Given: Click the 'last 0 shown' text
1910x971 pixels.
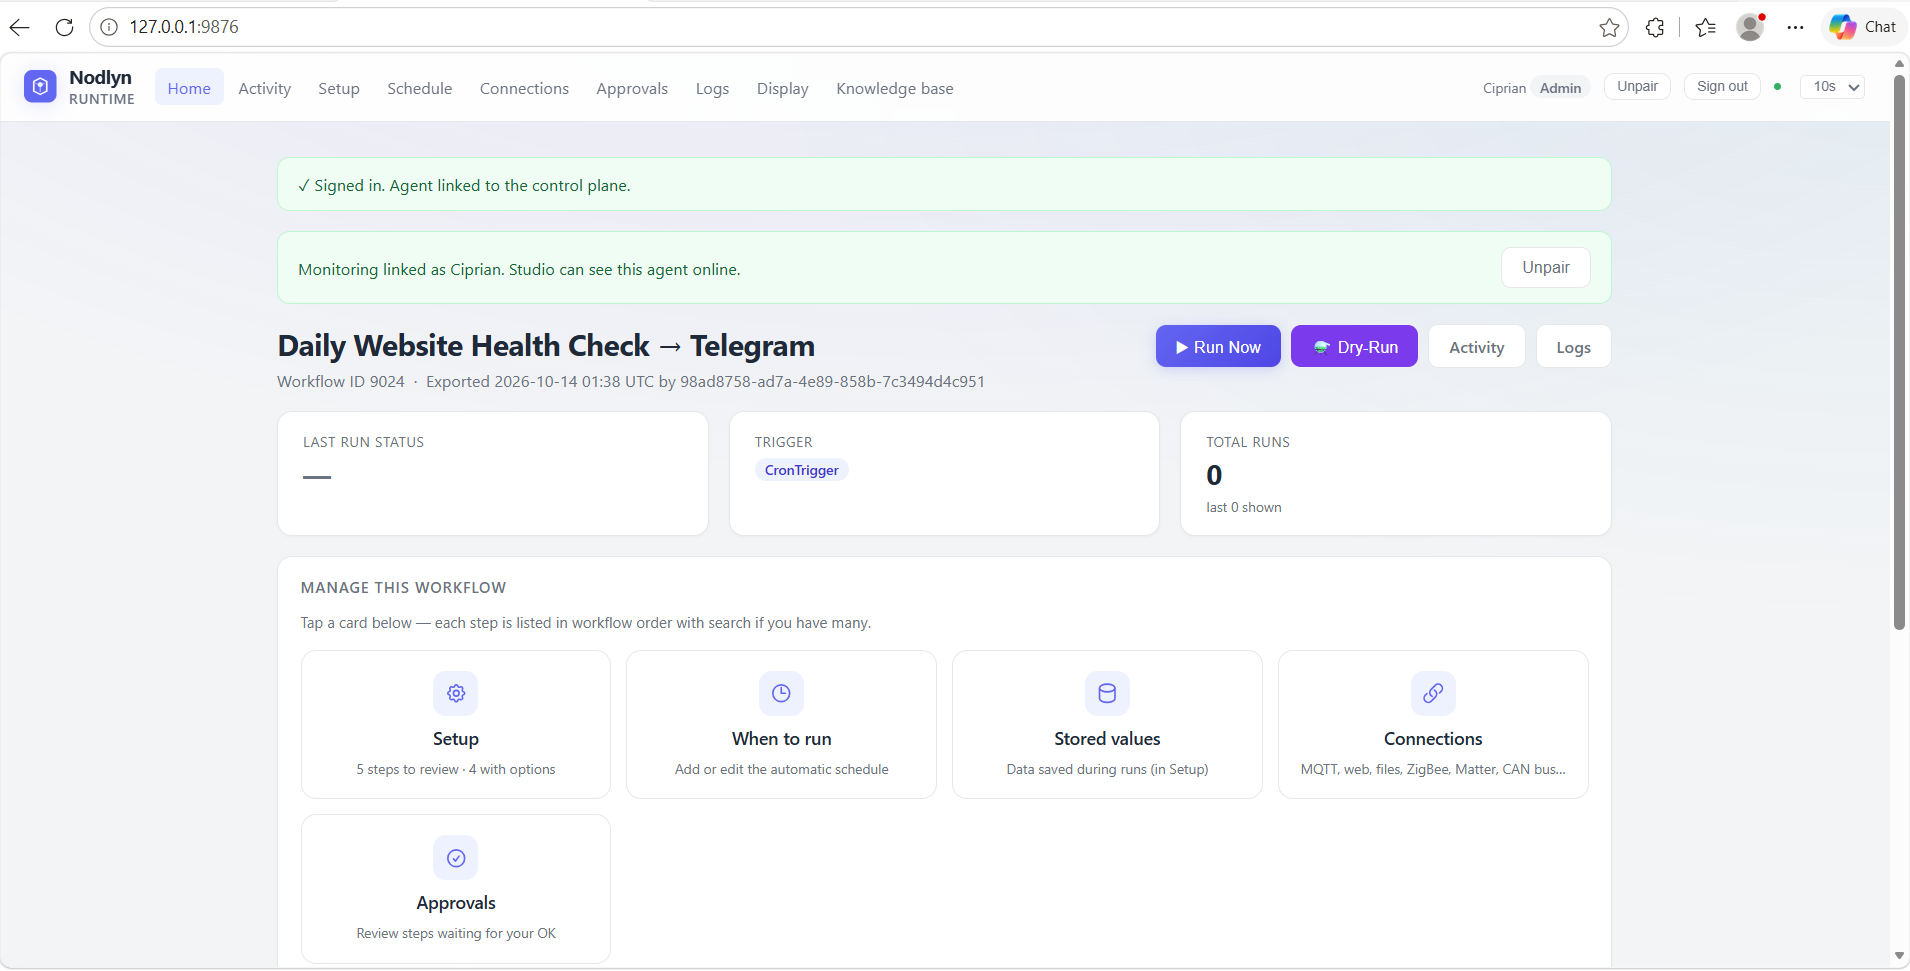Looking at the screenshot, I should pyautogui.click(x=1243, y=508).
